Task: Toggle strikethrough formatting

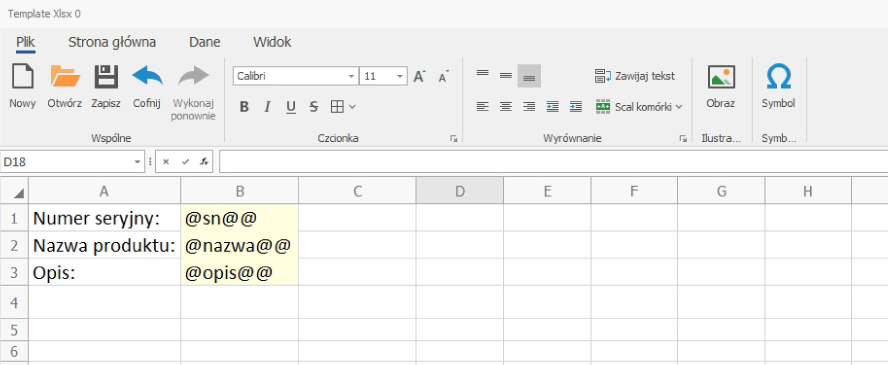Action: 314,106
